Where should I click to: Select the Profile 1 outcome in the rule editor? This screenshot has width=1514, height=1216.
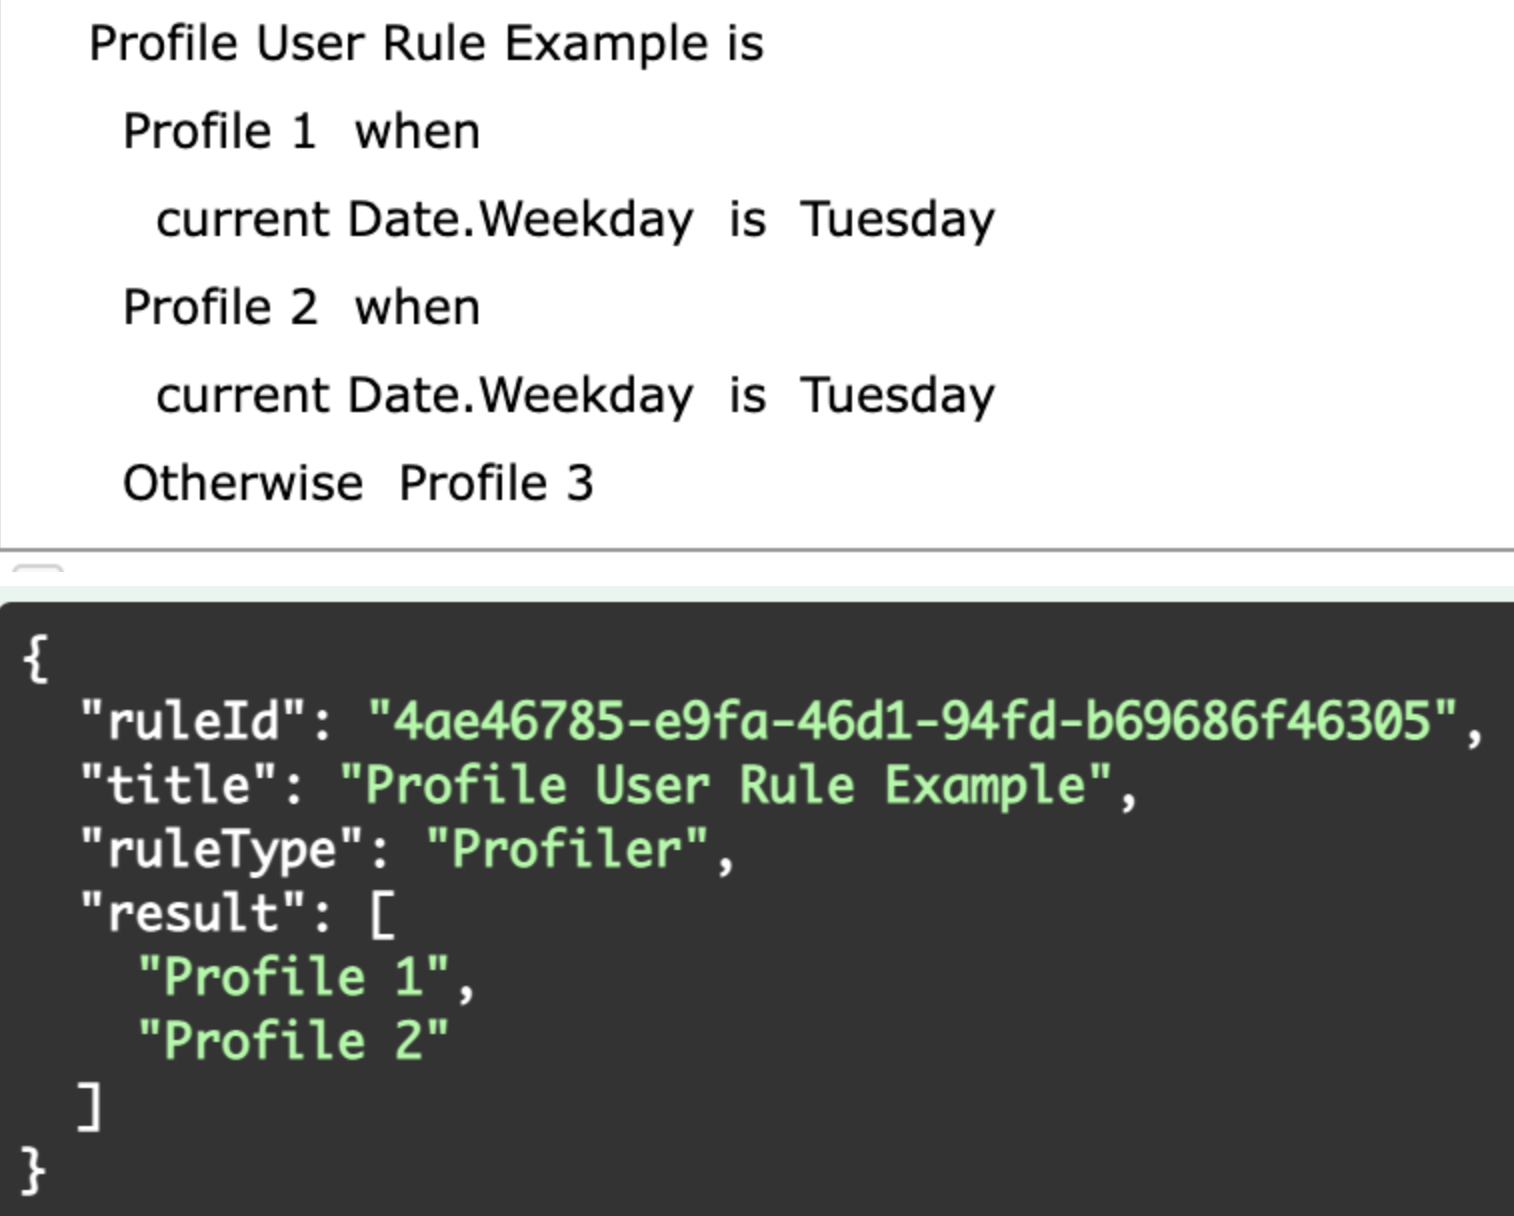coord(219,132)
